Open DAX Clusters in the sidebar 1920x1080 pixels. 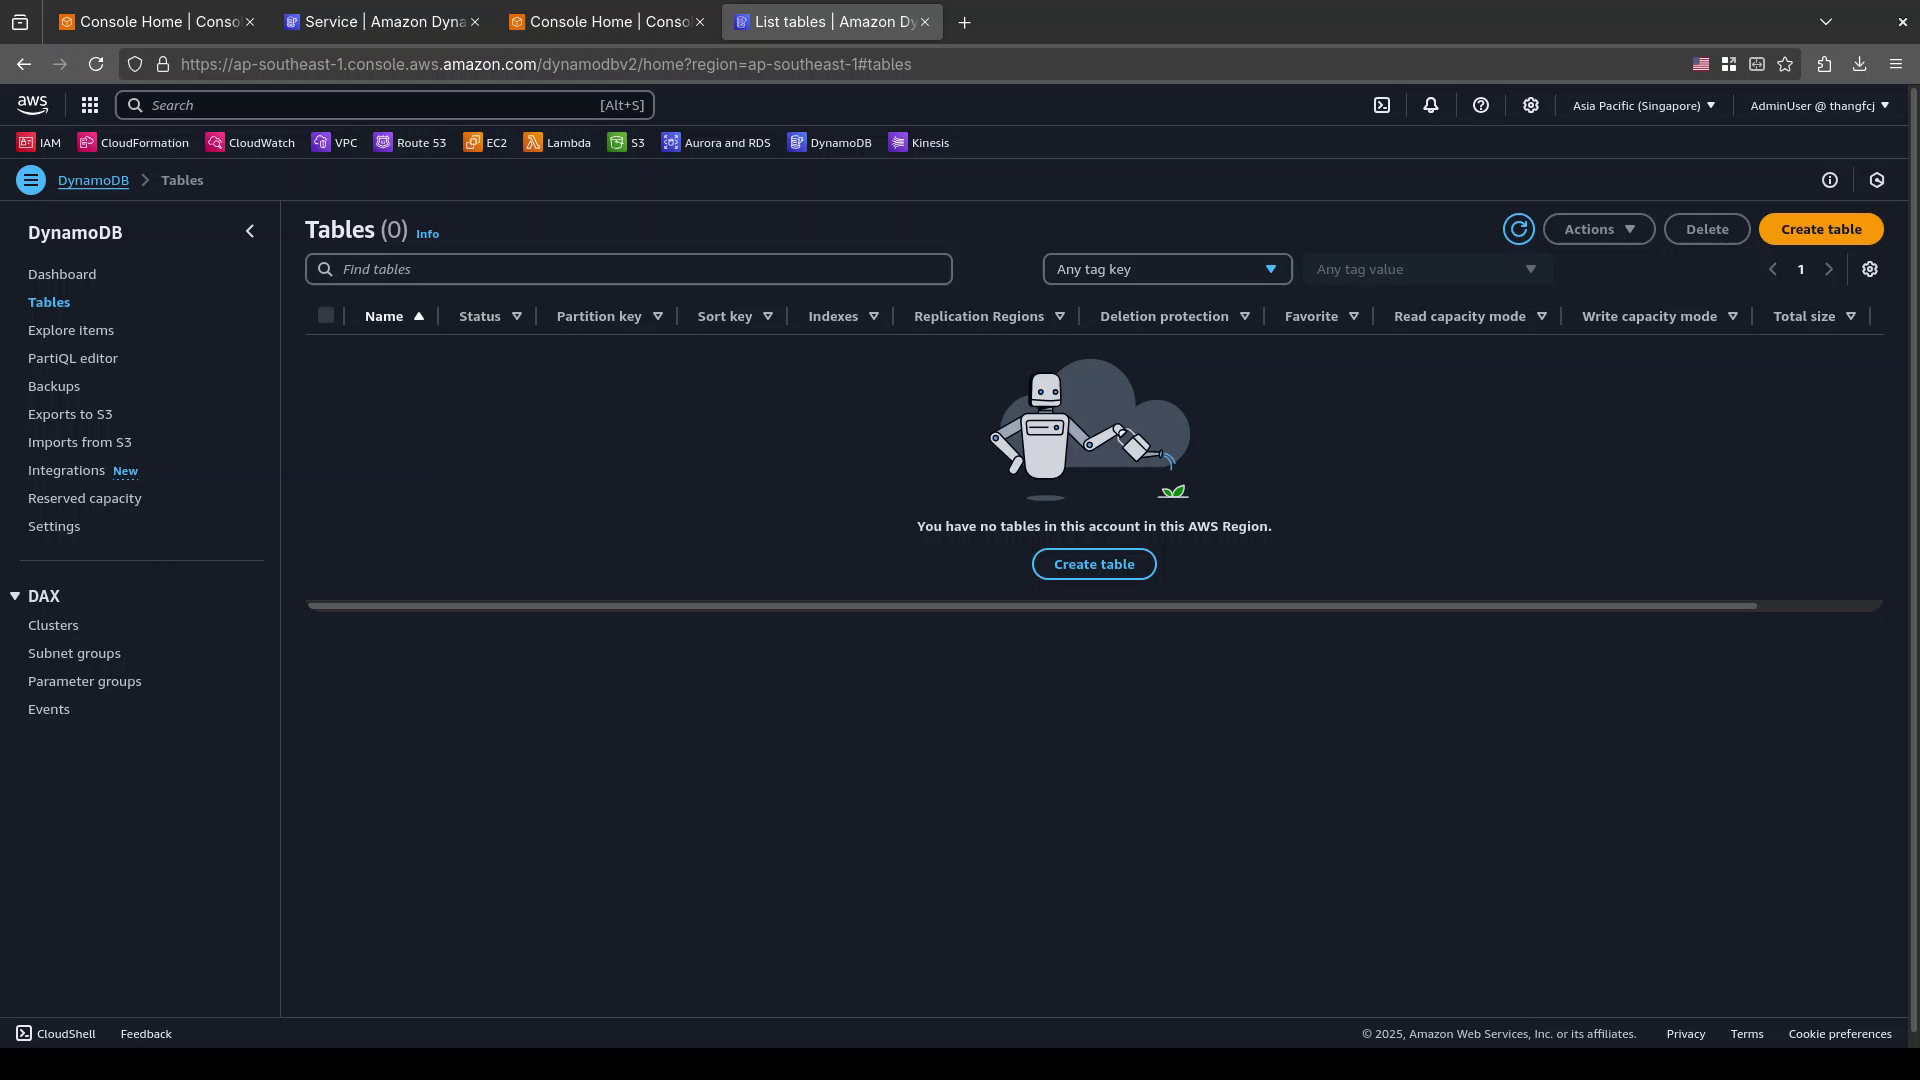(x=53, y=625)
